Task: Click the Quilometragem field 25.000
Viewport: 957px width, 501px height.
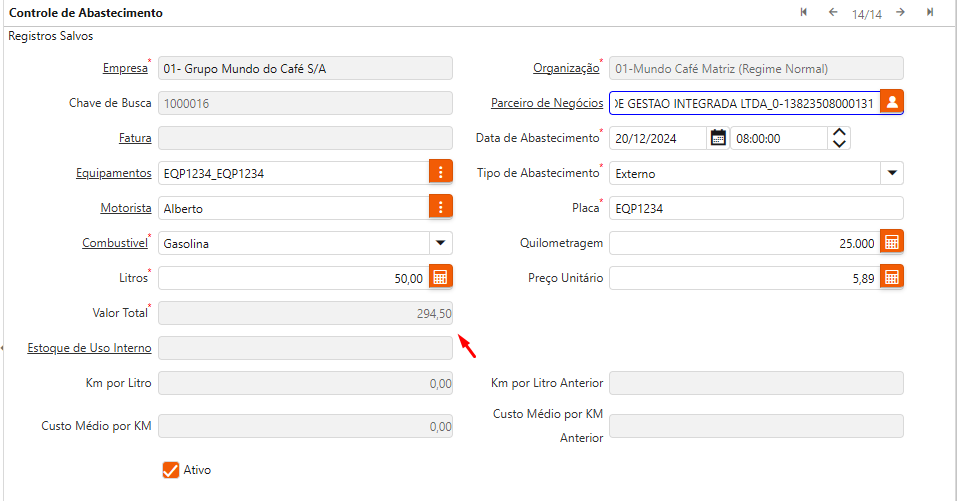Action: coord(745,243)
